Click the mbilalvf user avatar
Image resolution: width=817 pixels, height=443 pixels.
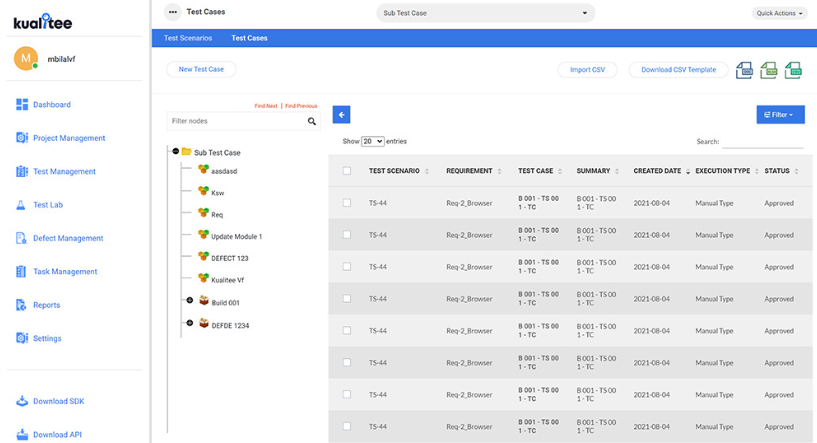tap(26, 58)
